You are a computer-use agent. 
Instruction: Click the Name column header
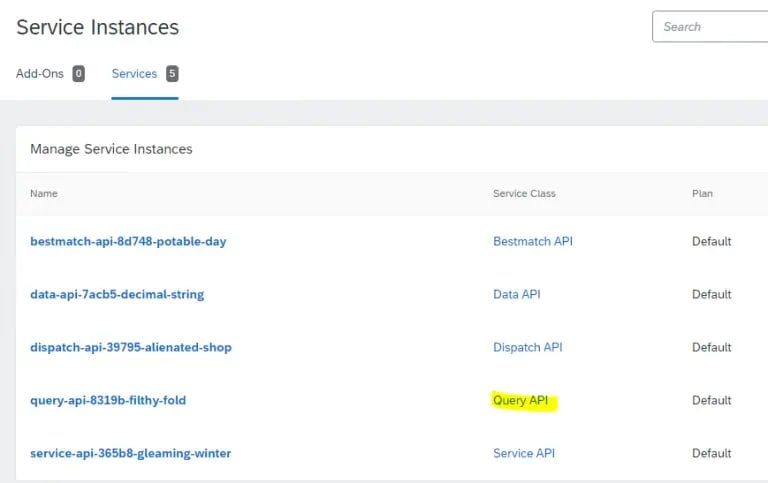tap(44, 193)
